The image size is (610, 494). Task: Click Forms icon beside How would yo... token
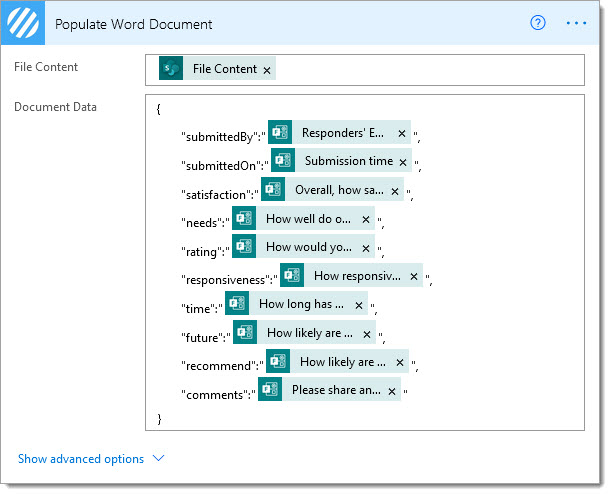pyautogui.click(x=244, y=246)
